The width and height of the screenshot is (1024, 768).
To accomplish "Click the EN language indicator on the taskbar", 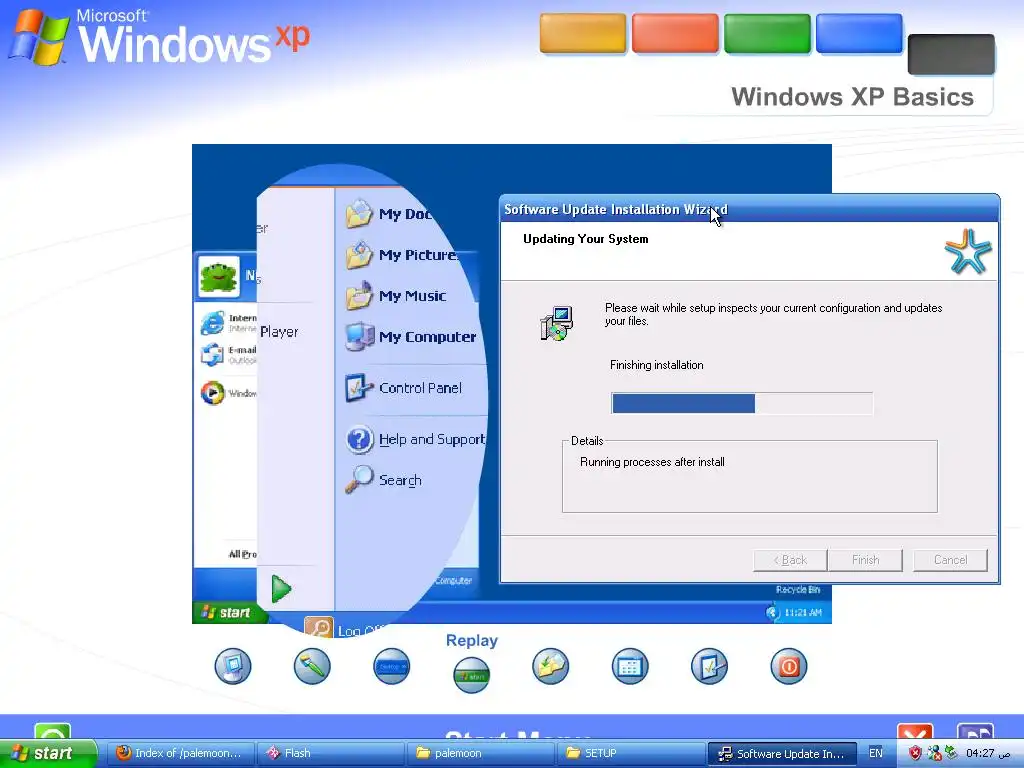I will pos(876,754).
